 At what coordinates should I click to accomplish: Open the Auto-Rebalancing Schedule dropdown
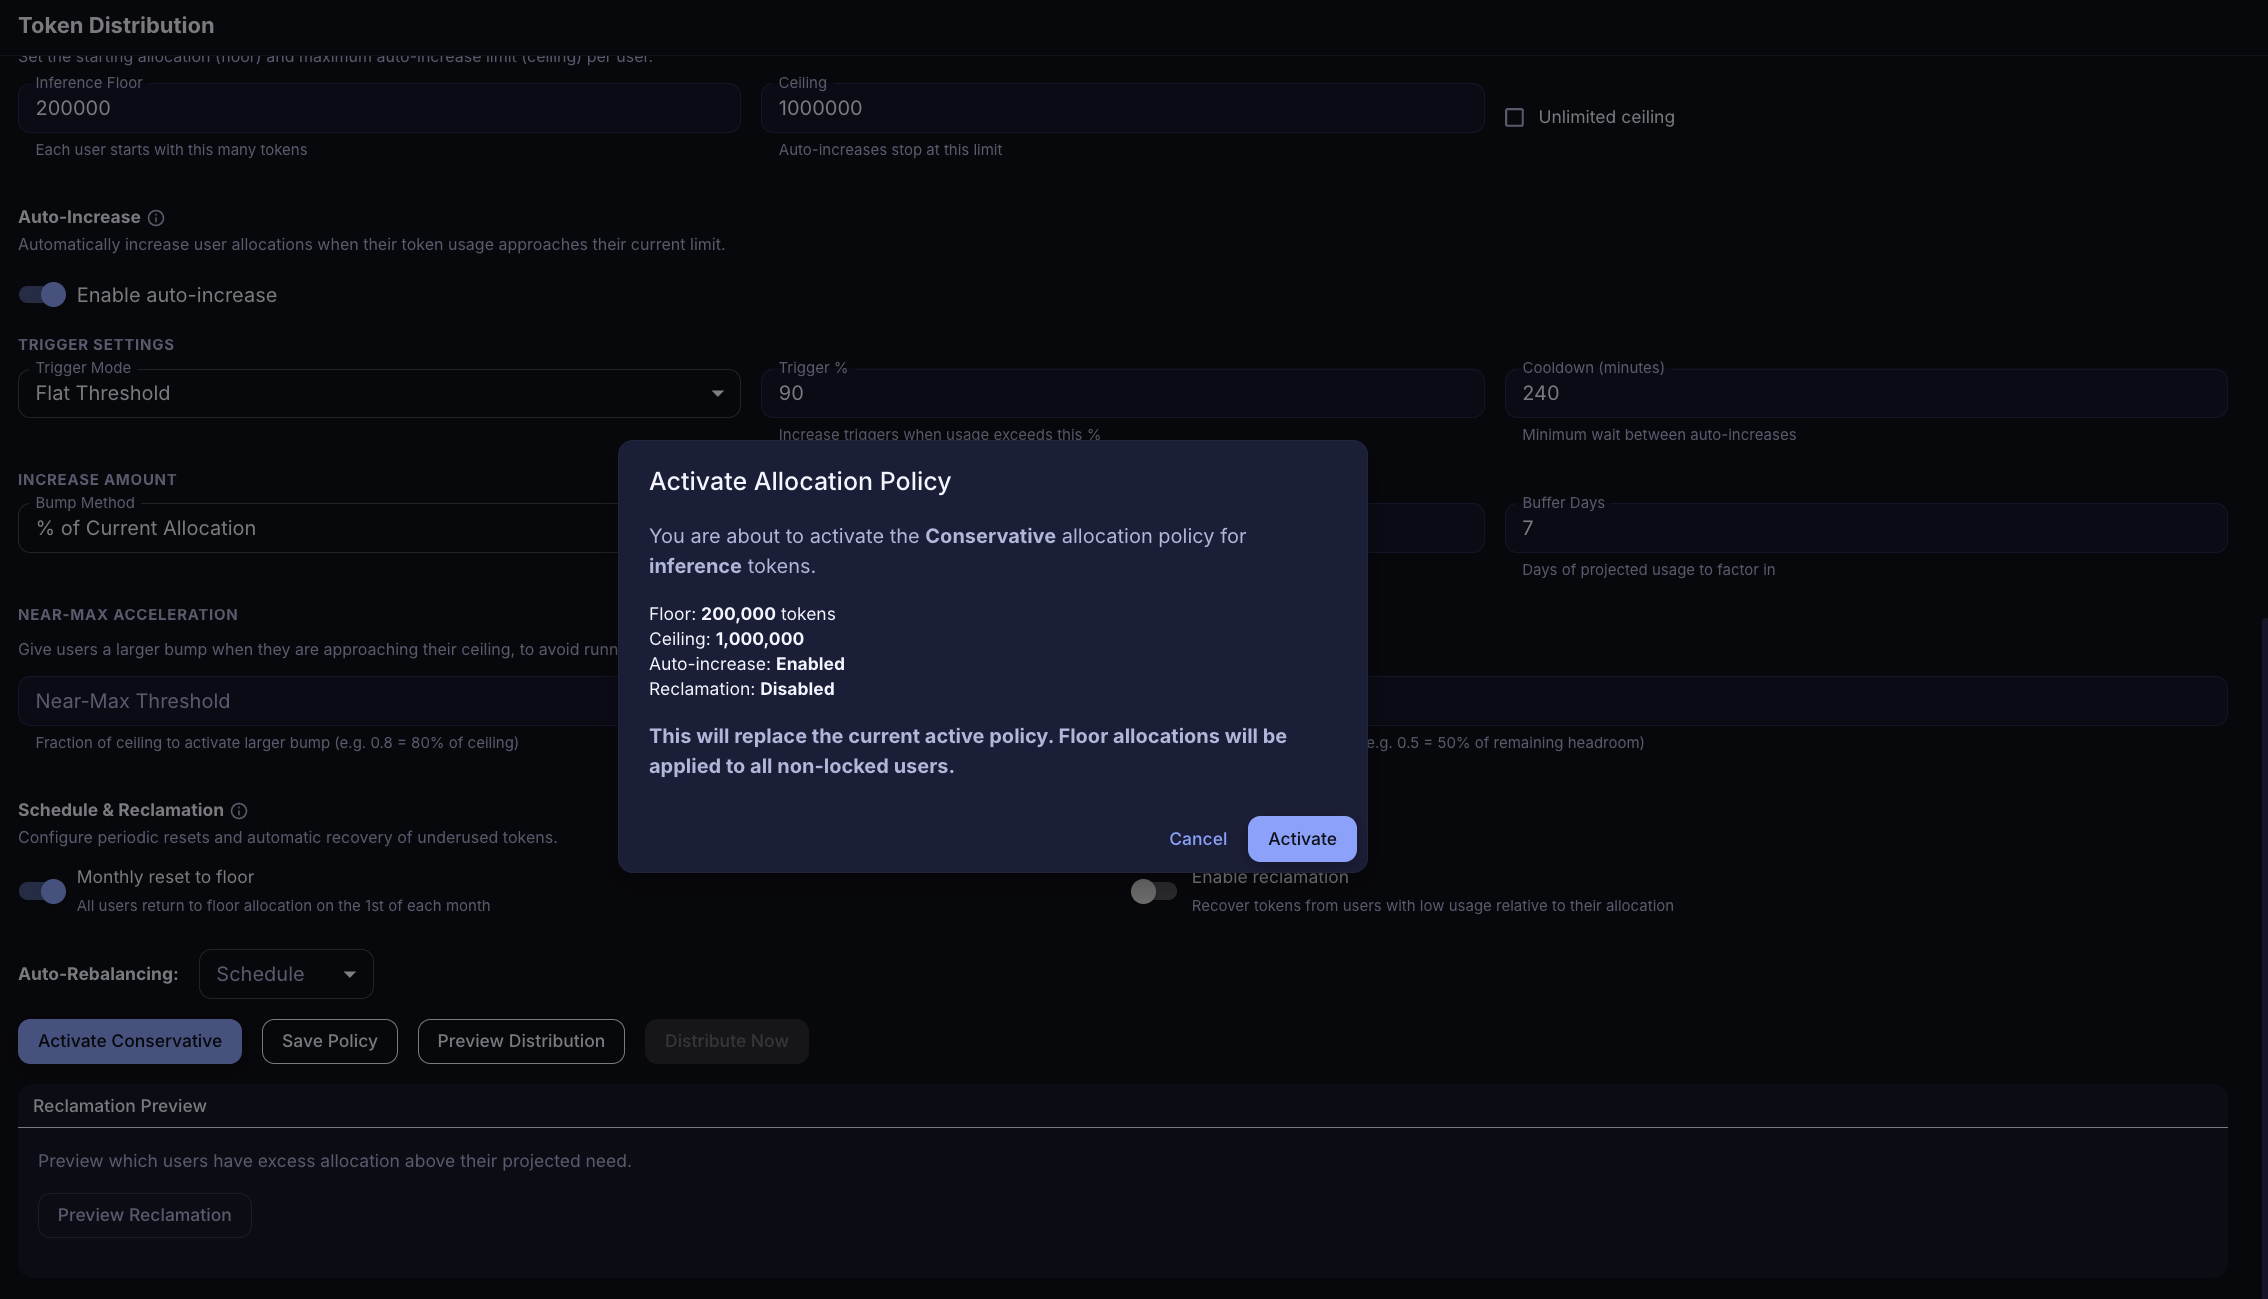tap(286, 974)
